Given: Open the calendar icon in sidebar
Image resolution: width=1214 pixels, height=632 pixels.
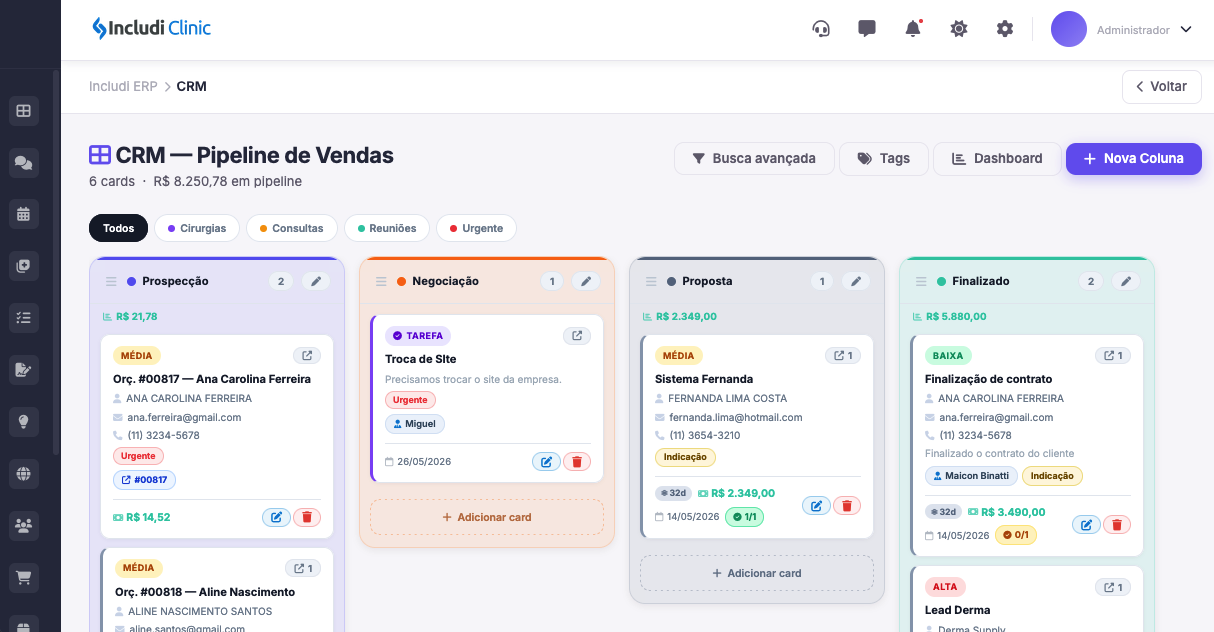Looking at the screenshot, I should [23, 214].
